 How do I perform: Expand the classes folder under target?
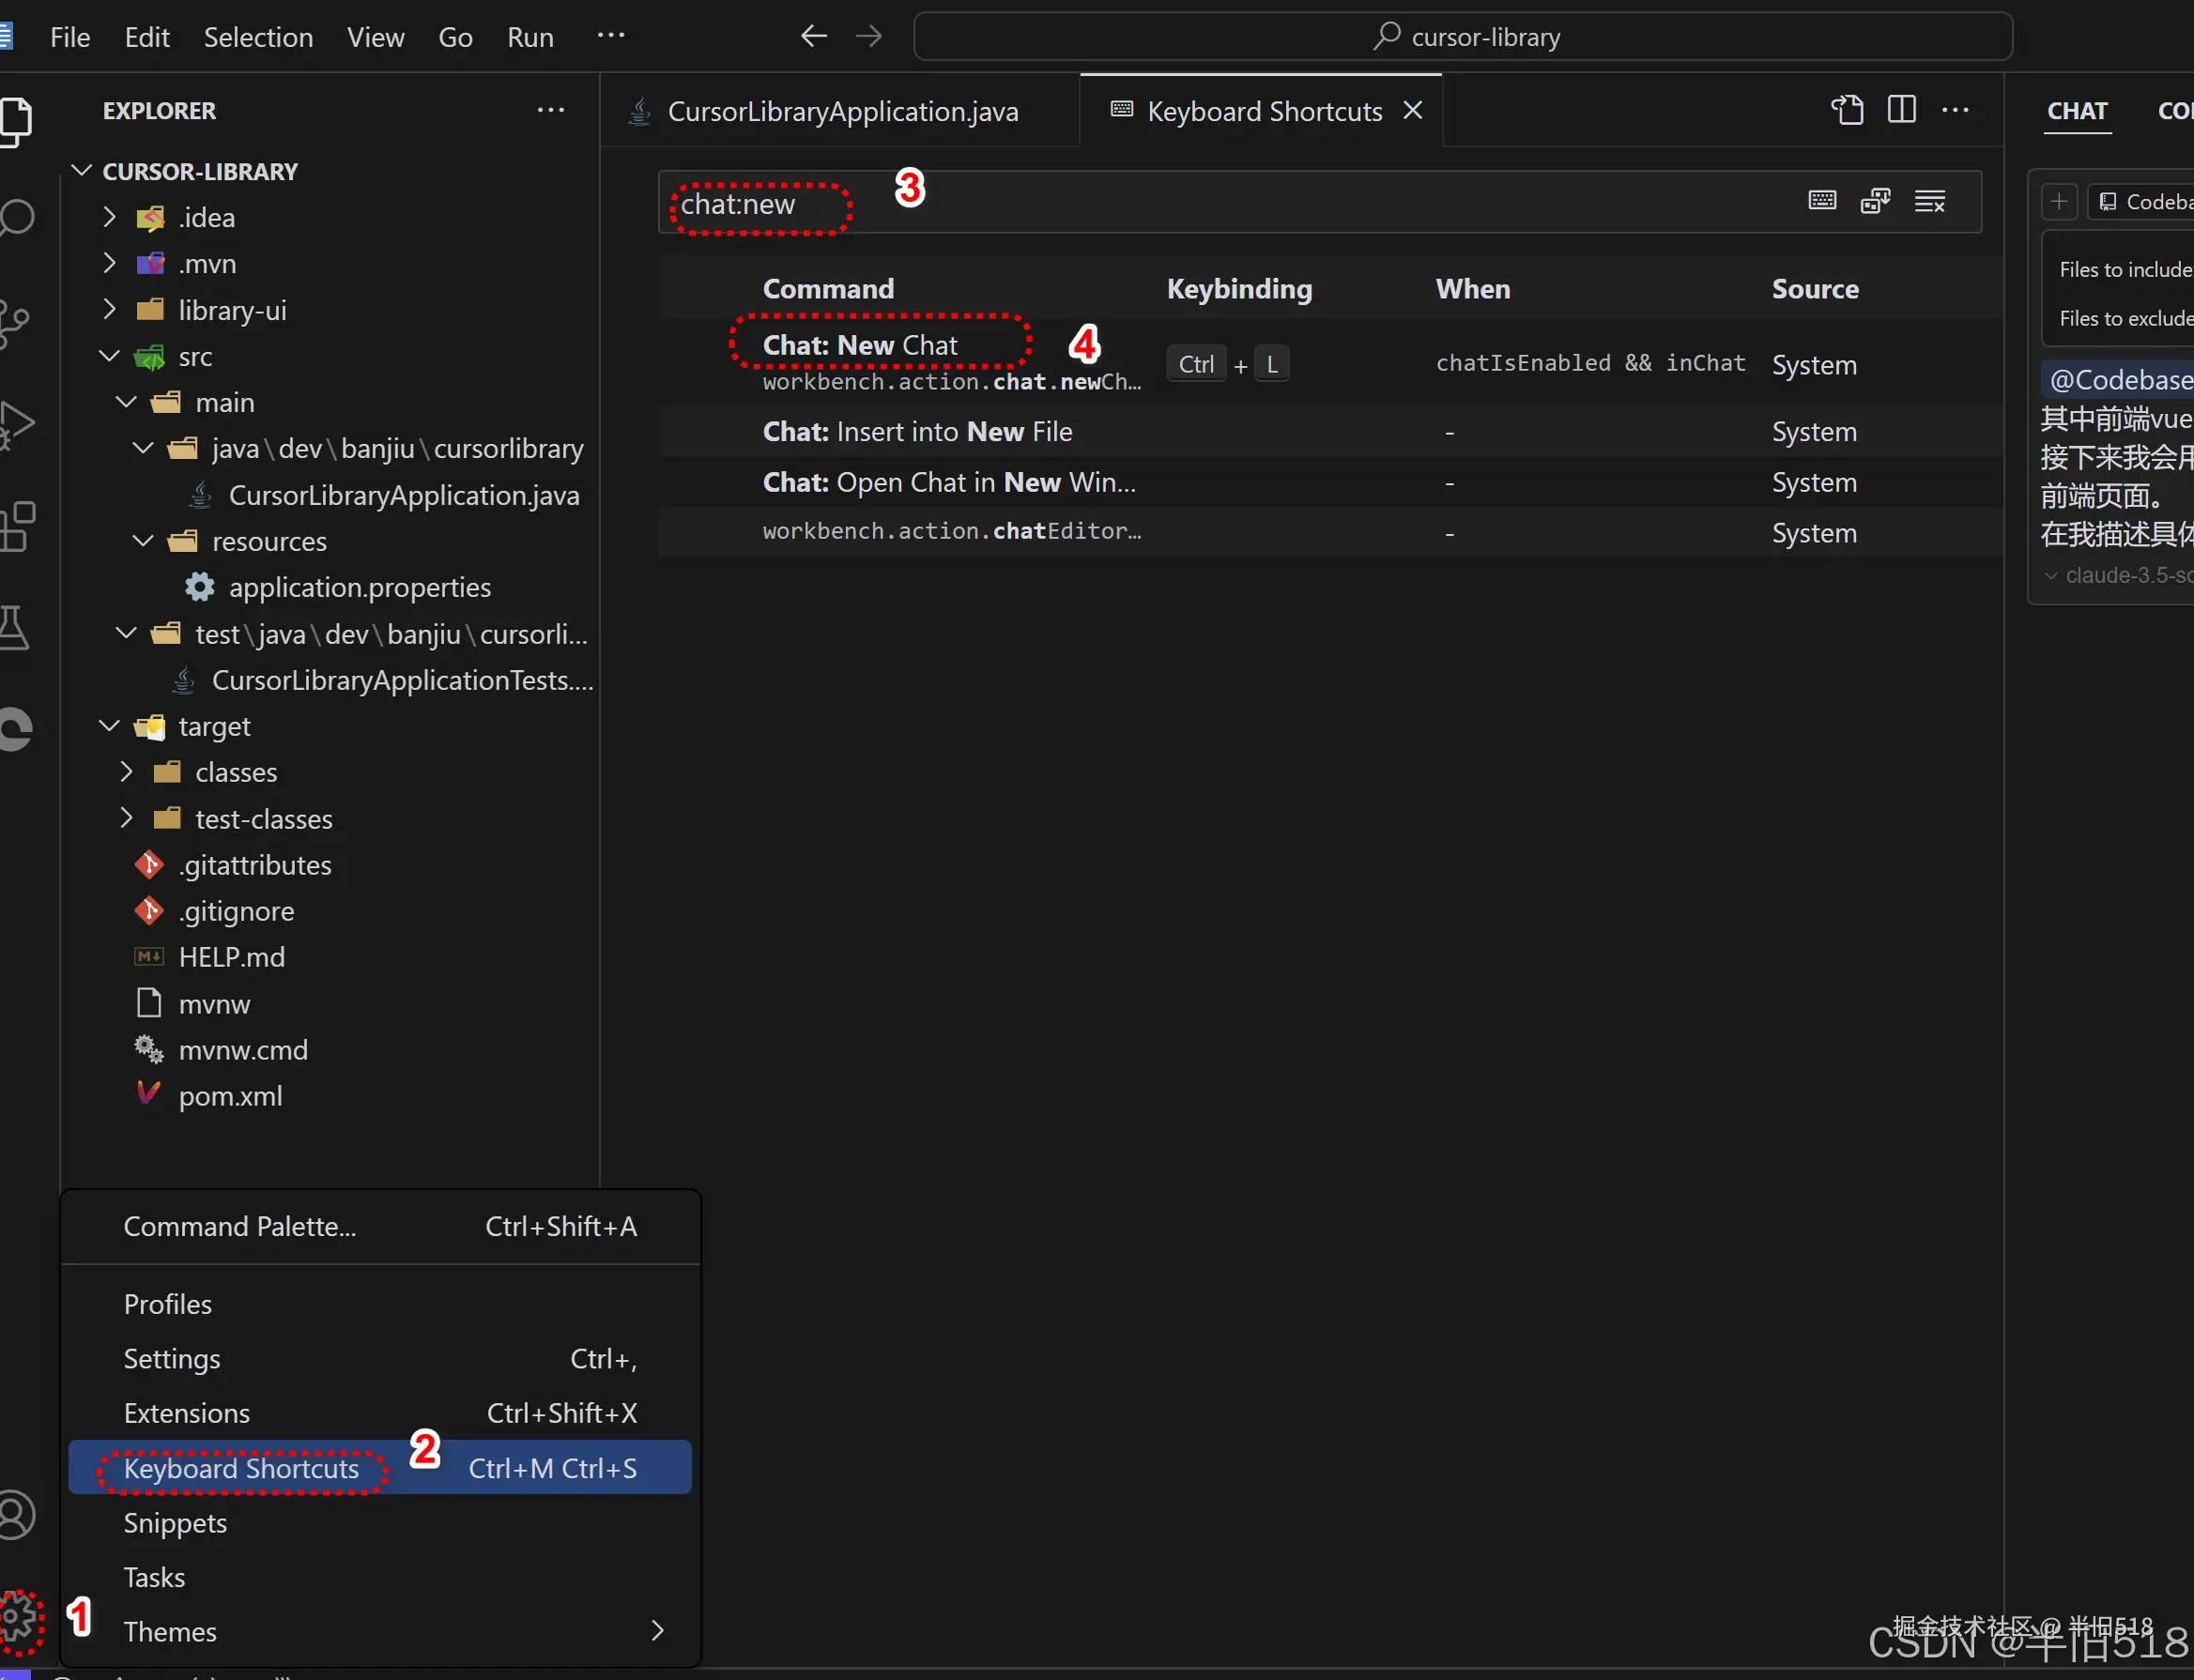click(x=127, y=772)
